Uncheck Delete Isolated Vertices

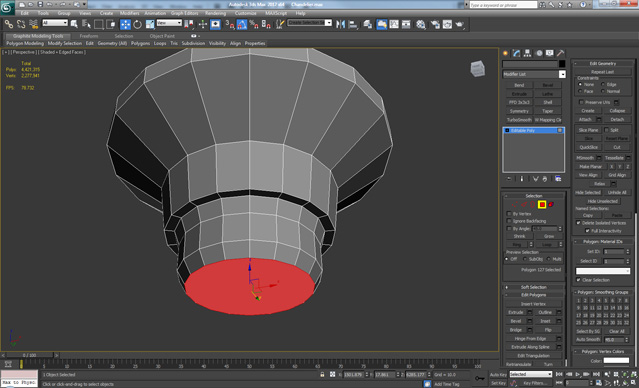click(x=578, y=223)
